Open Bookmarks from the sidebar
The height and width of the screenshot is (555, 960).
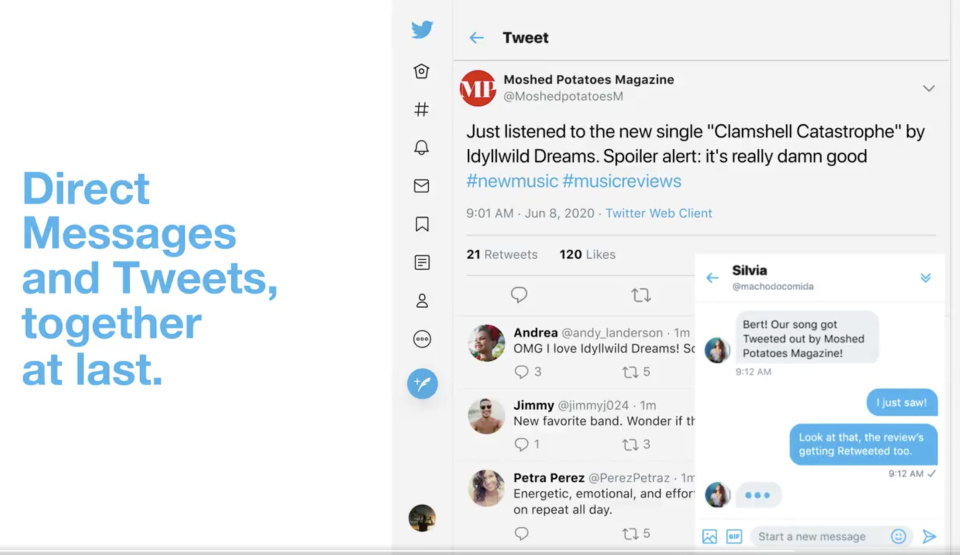pos(422,224)
